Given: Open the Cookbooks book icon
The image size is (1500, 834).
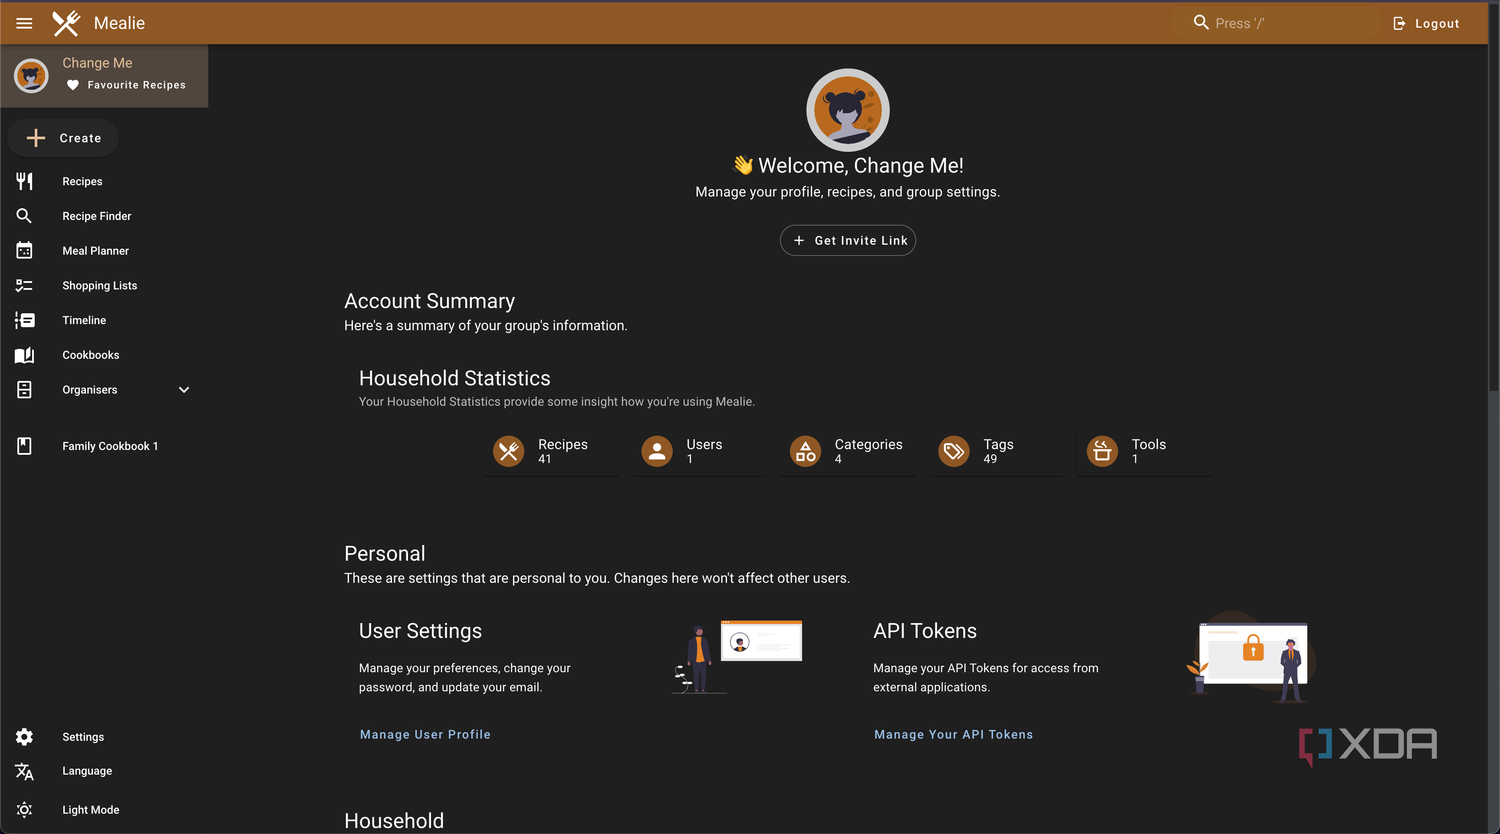Looking at the screenshot, I should click(24, 355).
